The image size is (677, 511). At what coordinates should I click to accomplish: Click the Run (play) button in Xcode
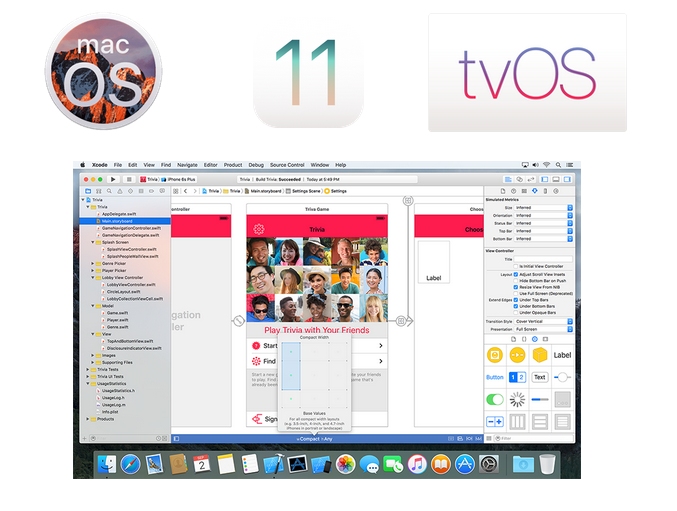[x=113, y=179]
